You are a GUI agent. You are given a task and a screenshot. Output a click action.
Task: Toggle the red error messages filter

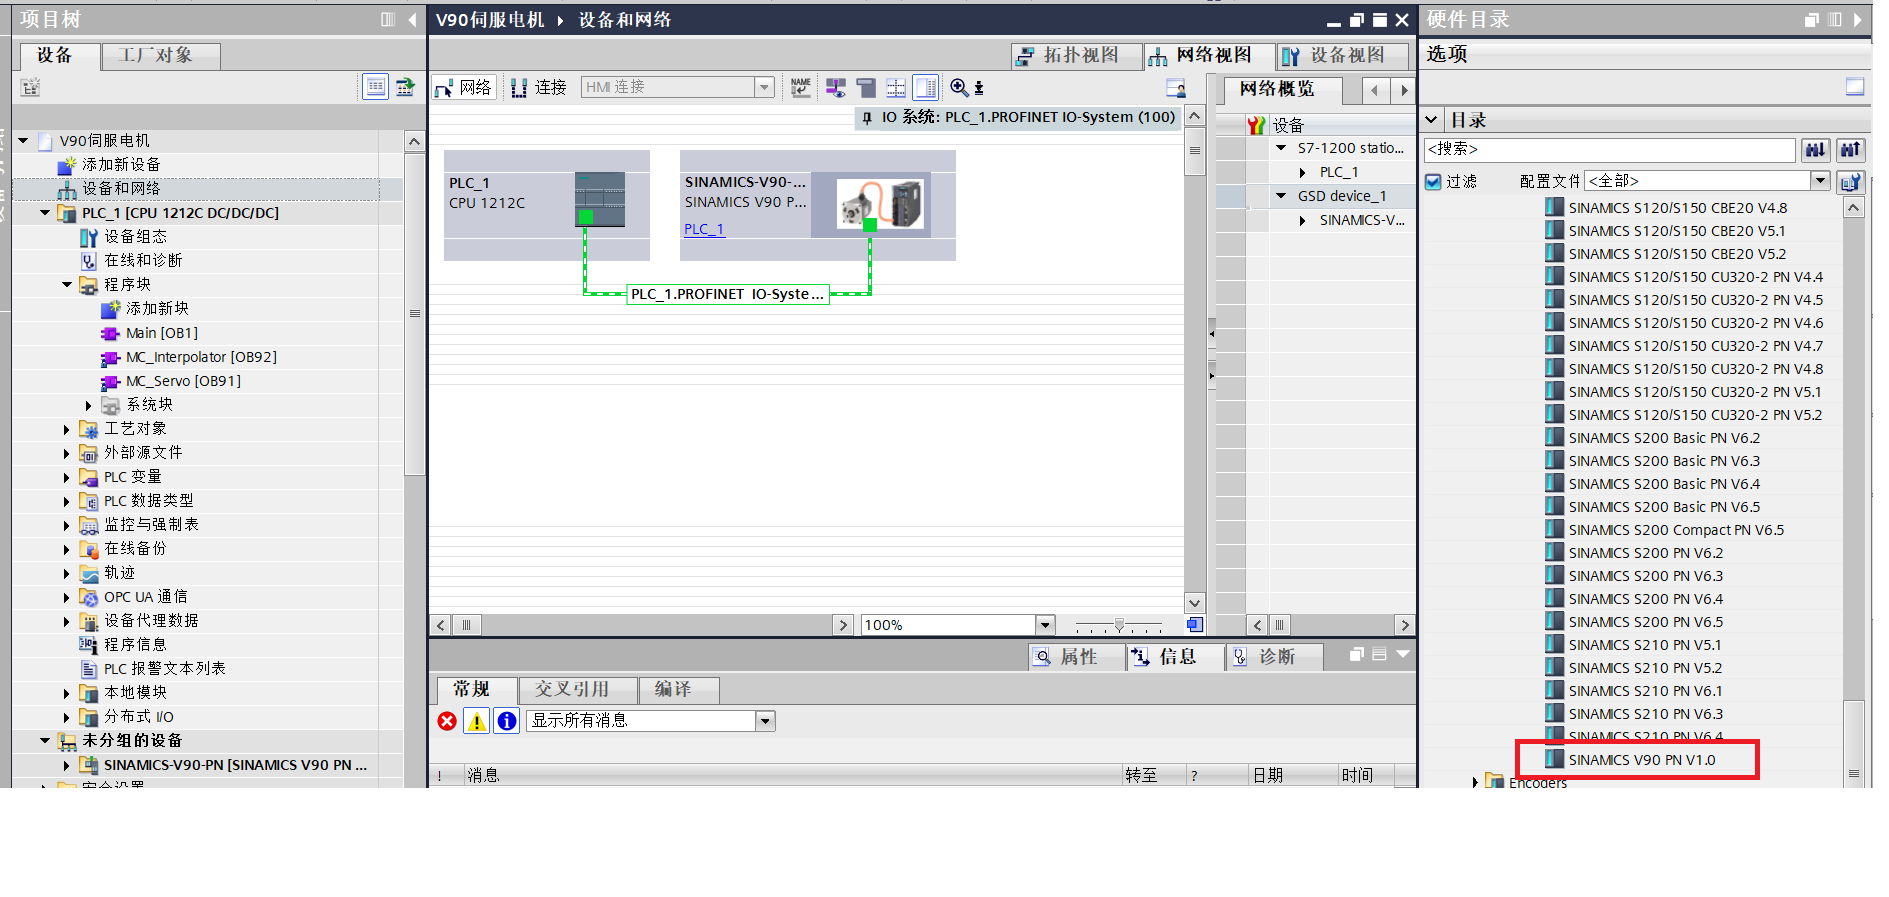click(447, 721)
